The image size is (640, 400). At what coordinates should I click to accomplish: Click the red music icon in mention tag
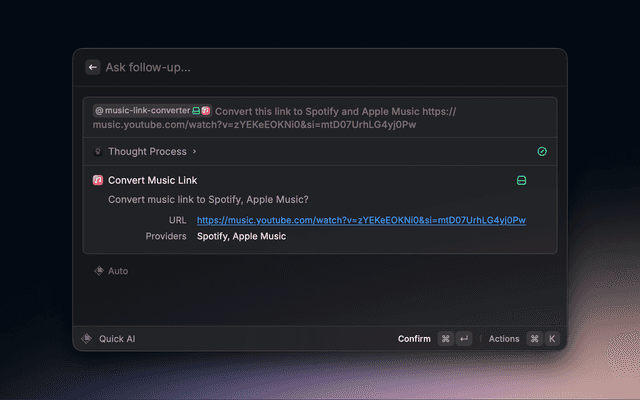(206, 111)
